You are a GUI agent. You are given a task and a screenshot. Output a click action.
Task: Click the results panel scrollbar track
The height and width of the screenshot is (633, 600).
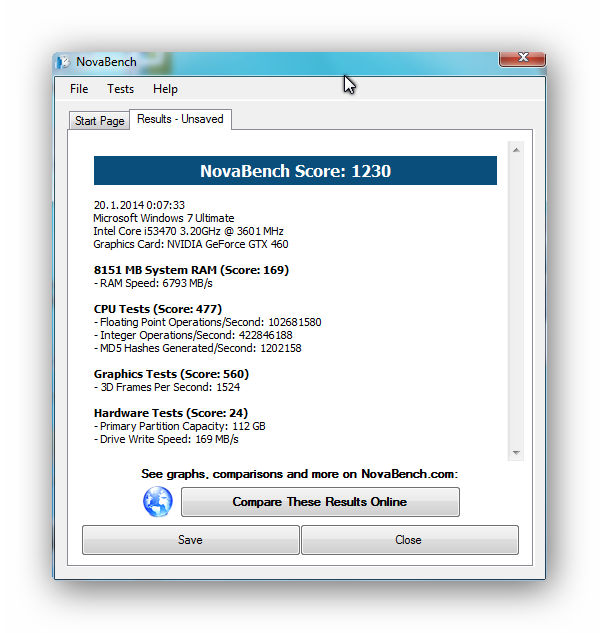[516, 300]
